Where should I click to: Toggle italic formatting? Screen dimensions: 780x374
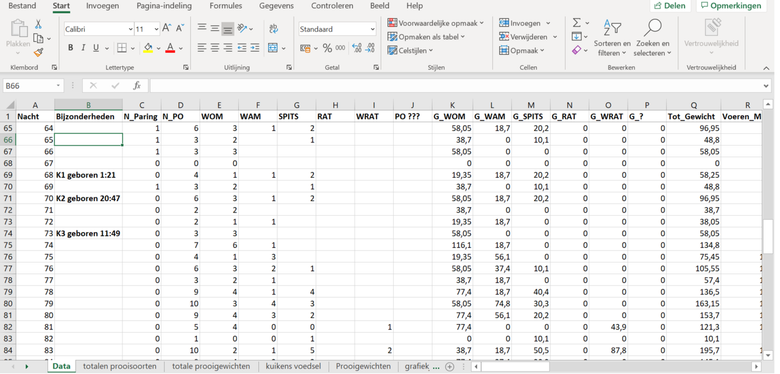[x=83, y=48]
